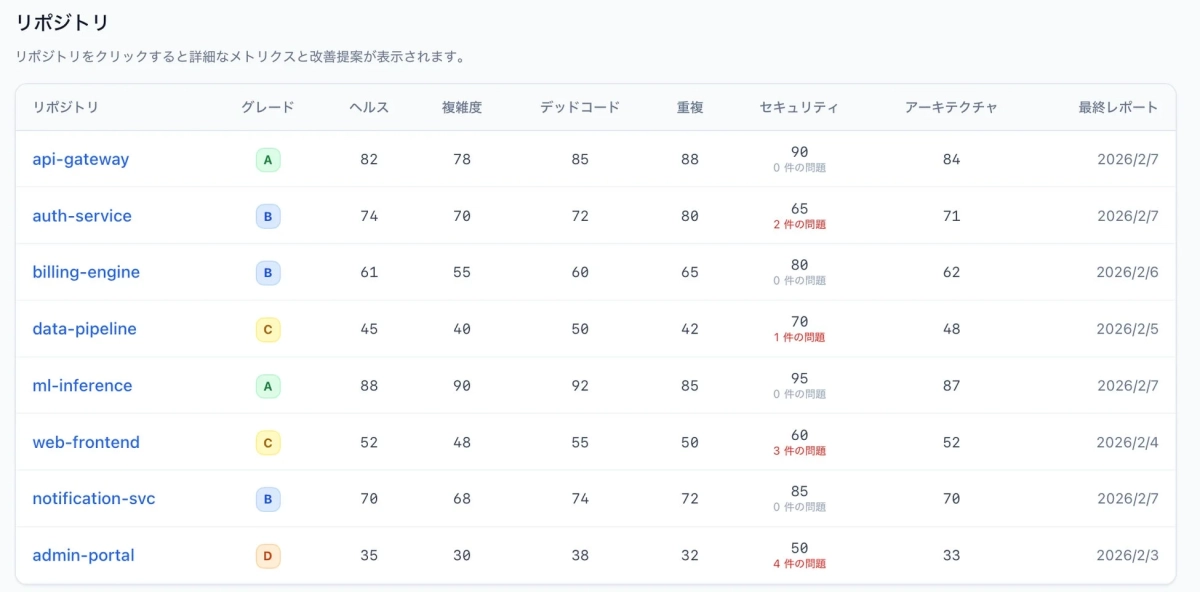Screen dimensions: 1200x592
Task: Sort the table by the グレード column
Action: coord(267,107)
